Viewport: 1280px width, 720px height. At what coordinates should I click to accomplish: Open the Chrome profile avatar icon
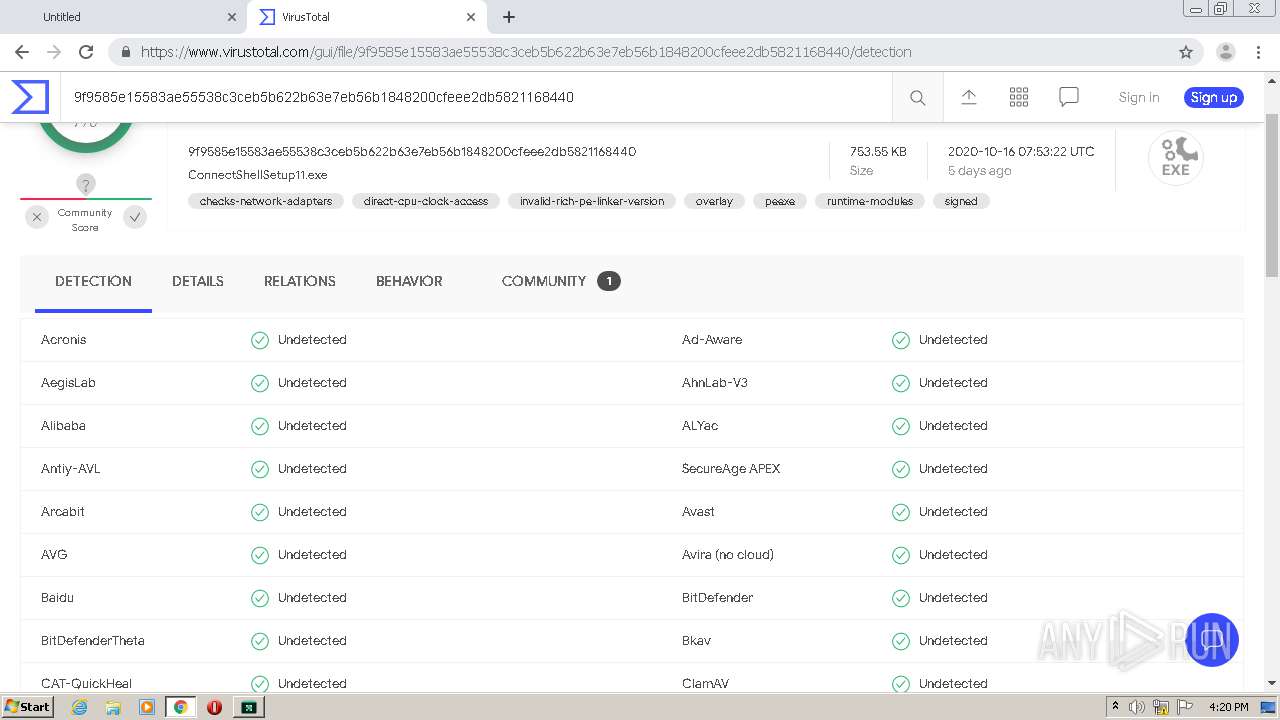point(1226,52)
